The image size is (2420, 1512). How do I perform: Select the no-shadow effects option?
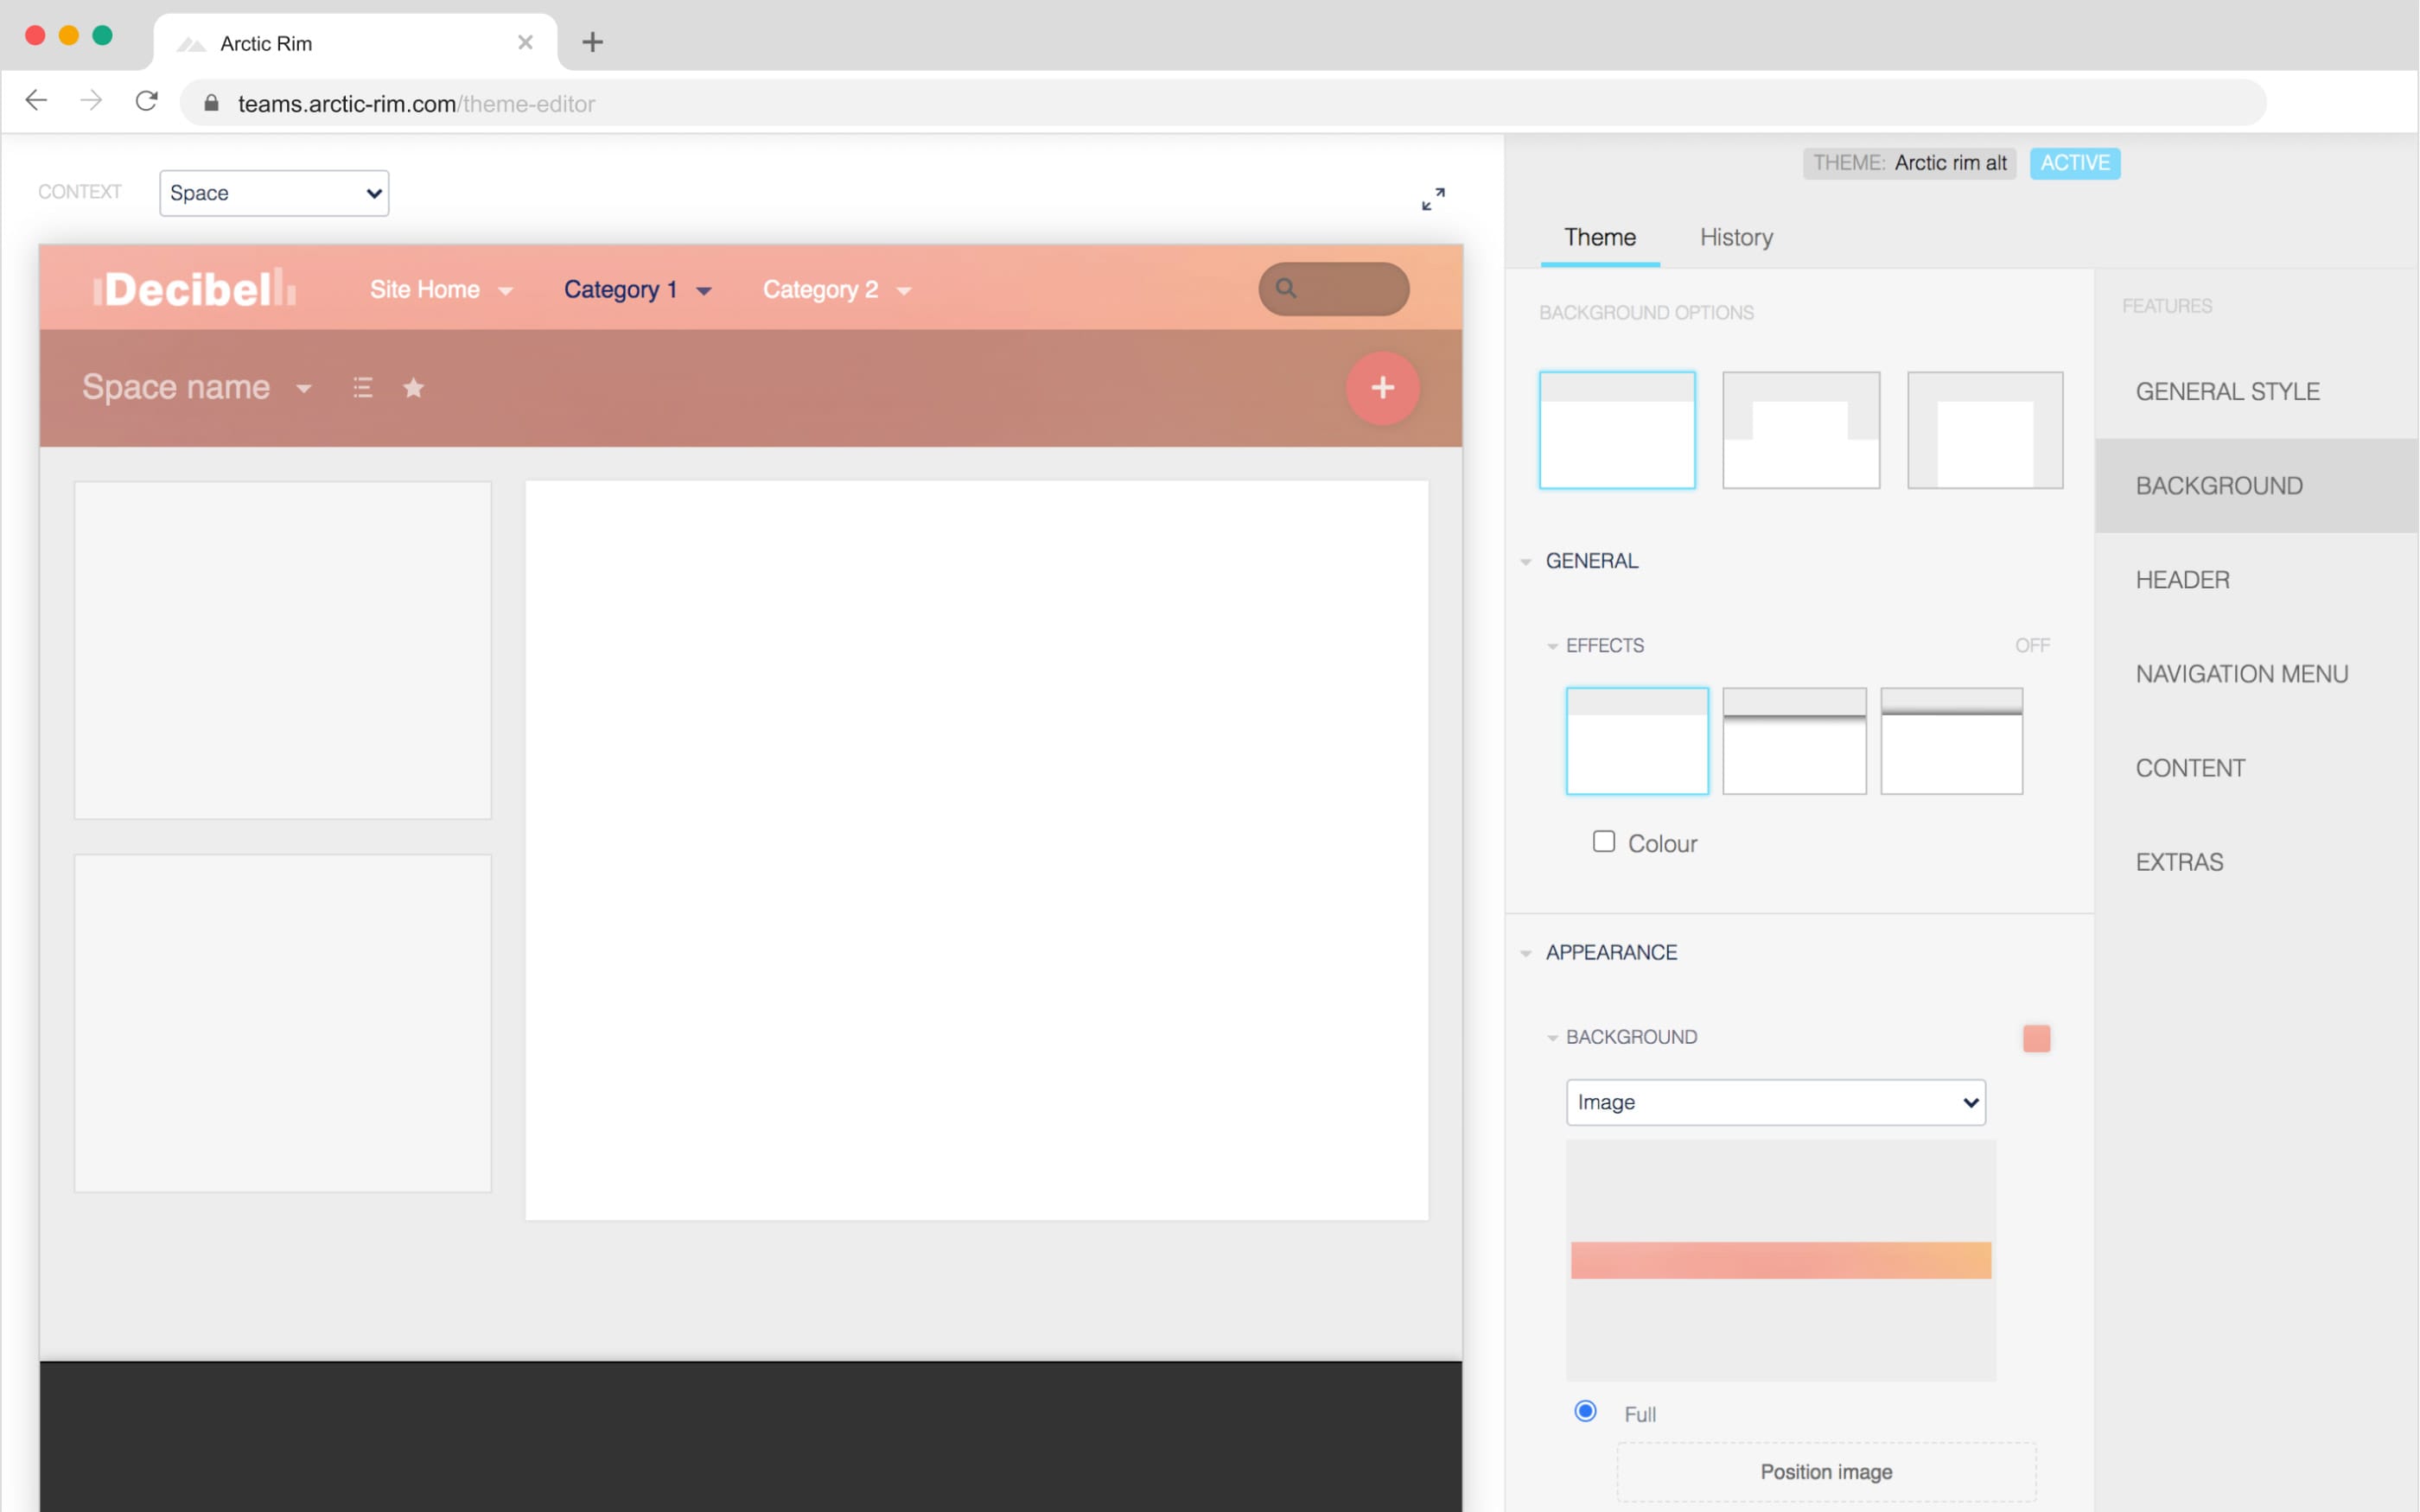(1637, 741)
